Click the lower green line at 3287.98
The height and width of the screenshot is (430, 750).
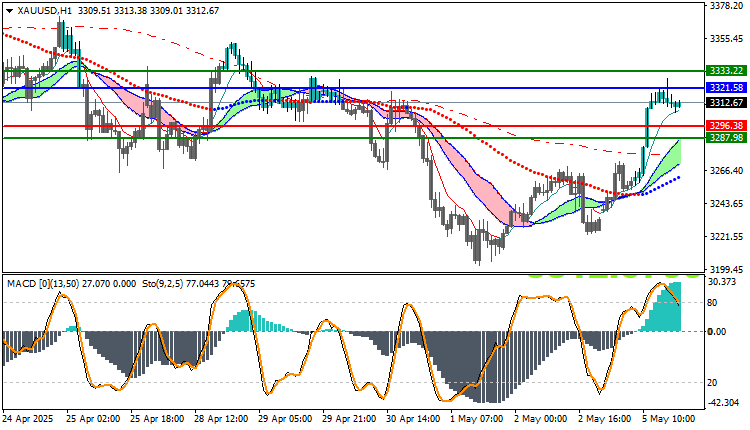tap(354, 138)
